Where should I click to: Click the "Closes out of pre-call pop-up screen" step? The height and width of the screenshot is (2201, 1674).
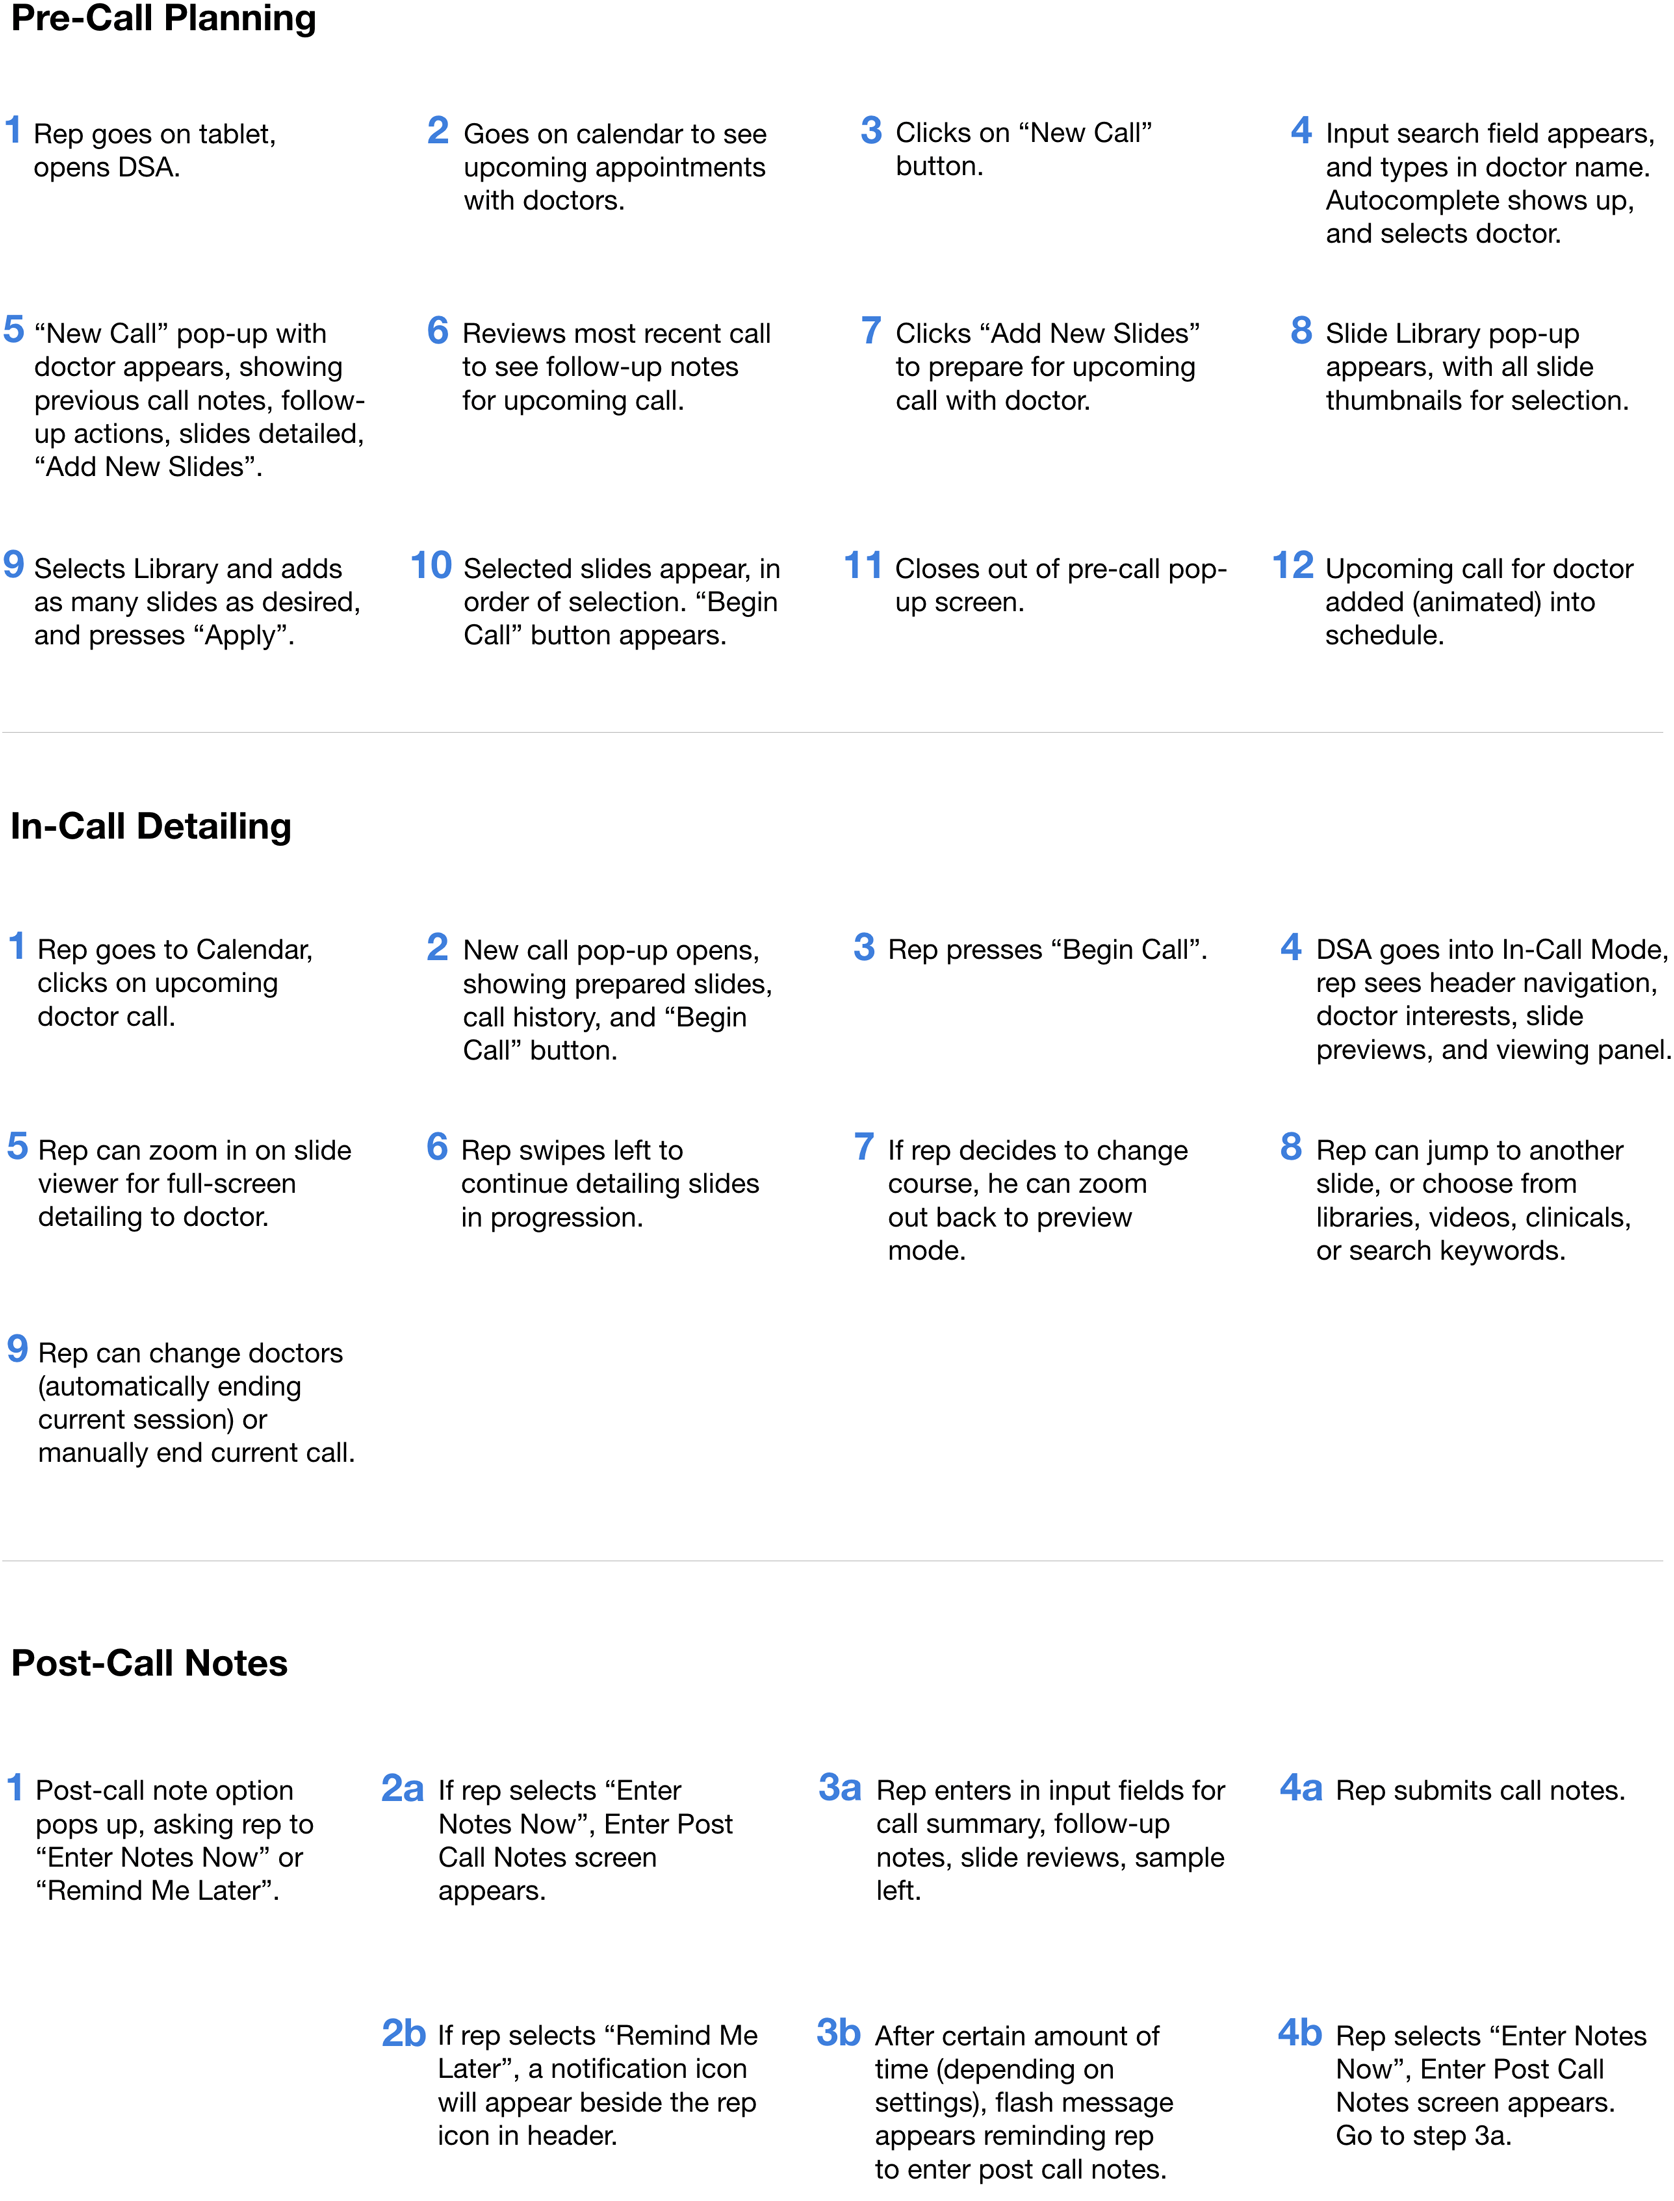coord(1060,585)
